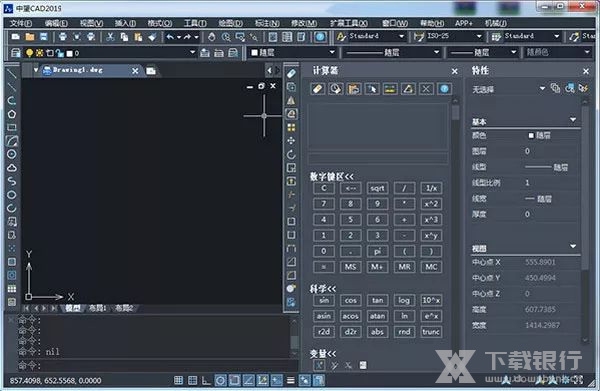Screen dimensions: 600x391
Task: Click calculator distance between points ruler icon
Action: pyautogui.click(x=390, y=89)
